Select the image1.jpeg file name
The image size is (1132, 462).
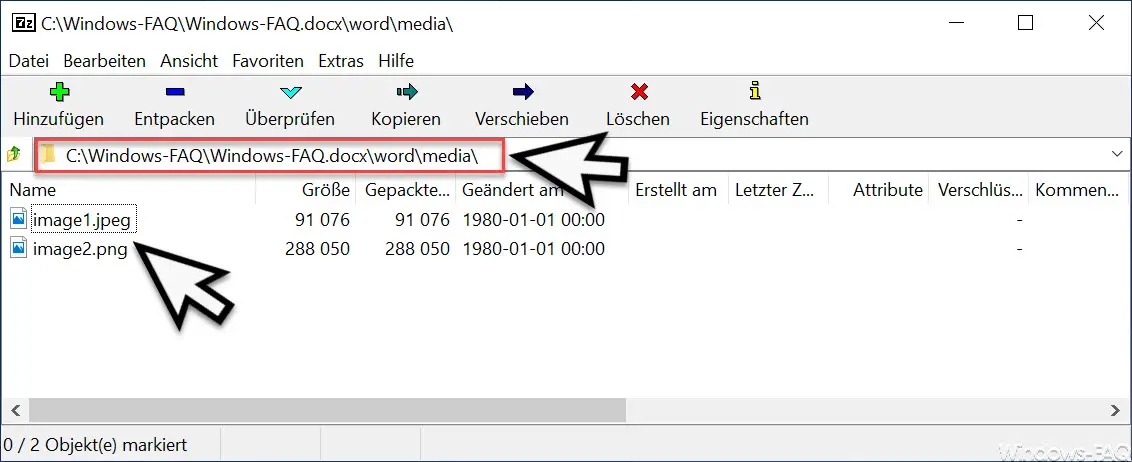pyautogui.click(x=82, y=219)
